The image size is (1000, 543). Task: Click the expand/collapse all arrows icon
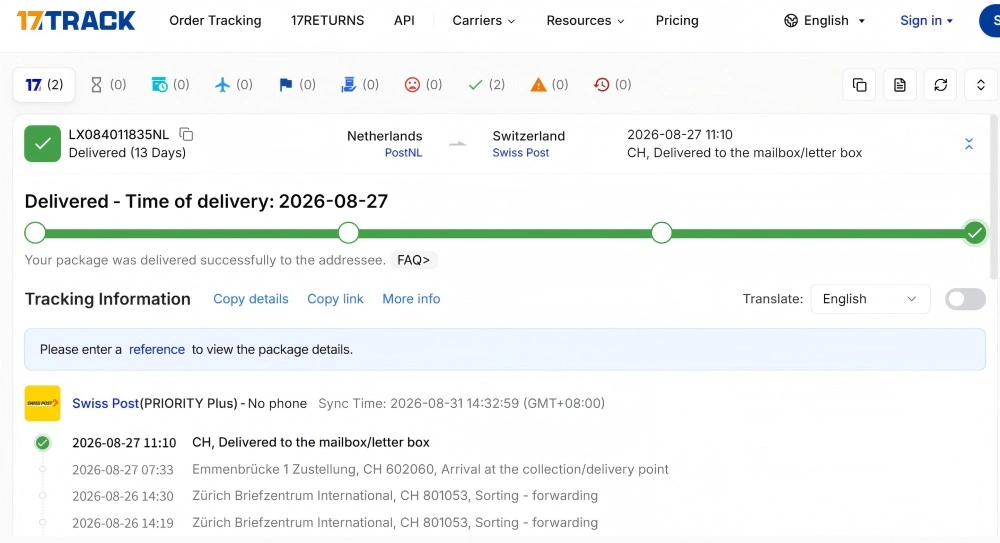[x=981, y=85]
